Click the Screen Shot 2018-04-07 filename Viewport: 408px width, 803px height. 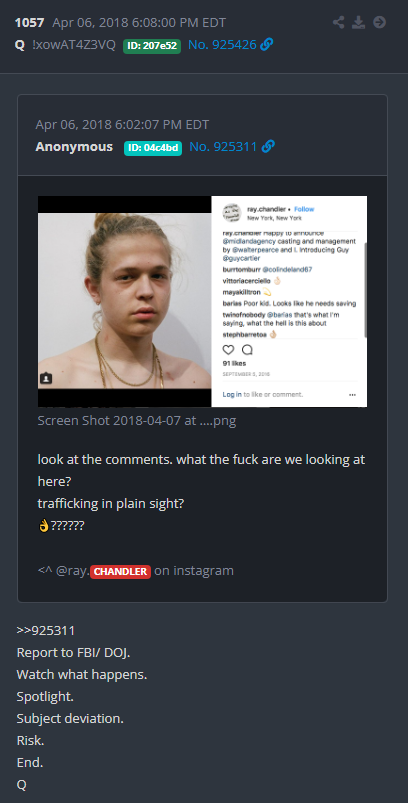tap(137, 421)
